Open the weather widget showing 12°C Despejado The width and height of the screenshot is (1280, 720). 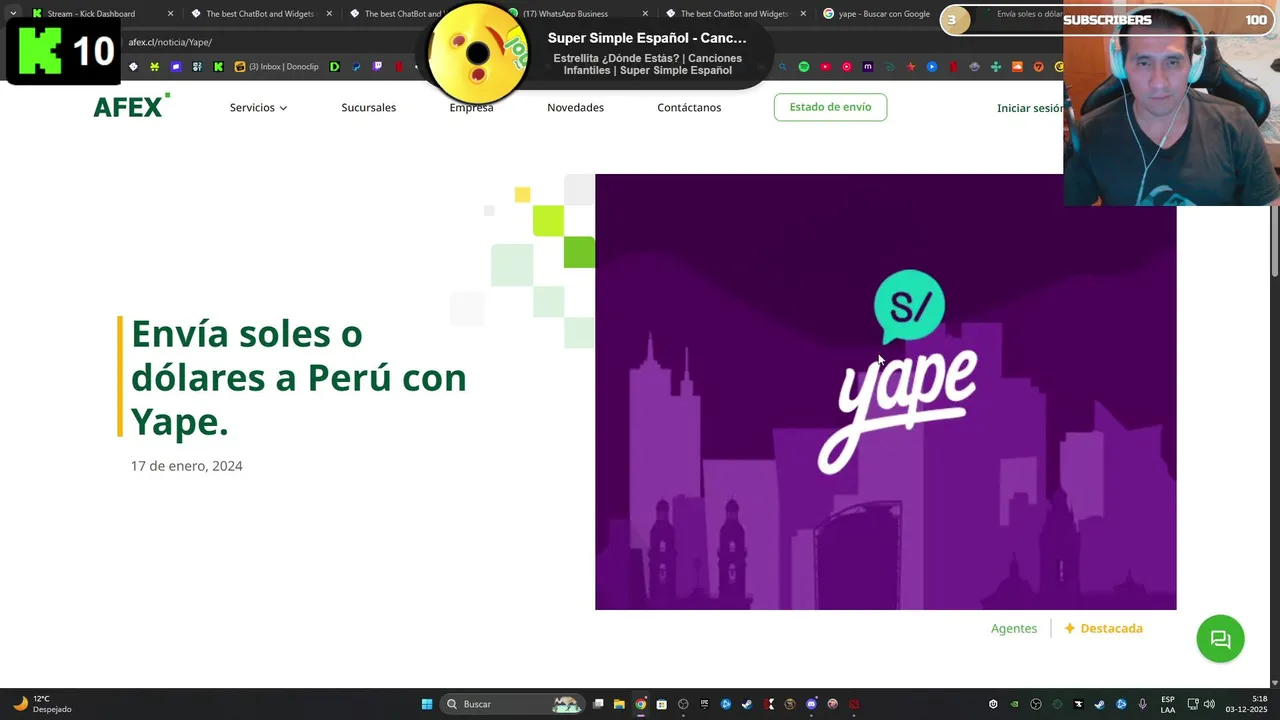pos(42,704)
